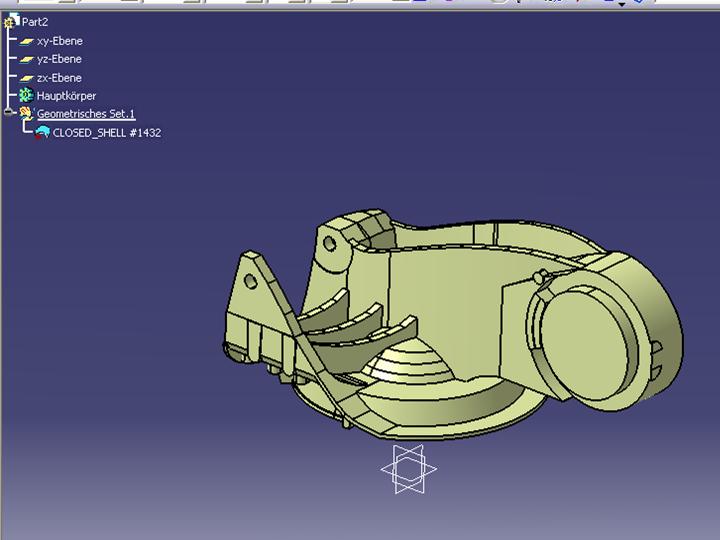Select the Part2 label in tree

point(35,22)
